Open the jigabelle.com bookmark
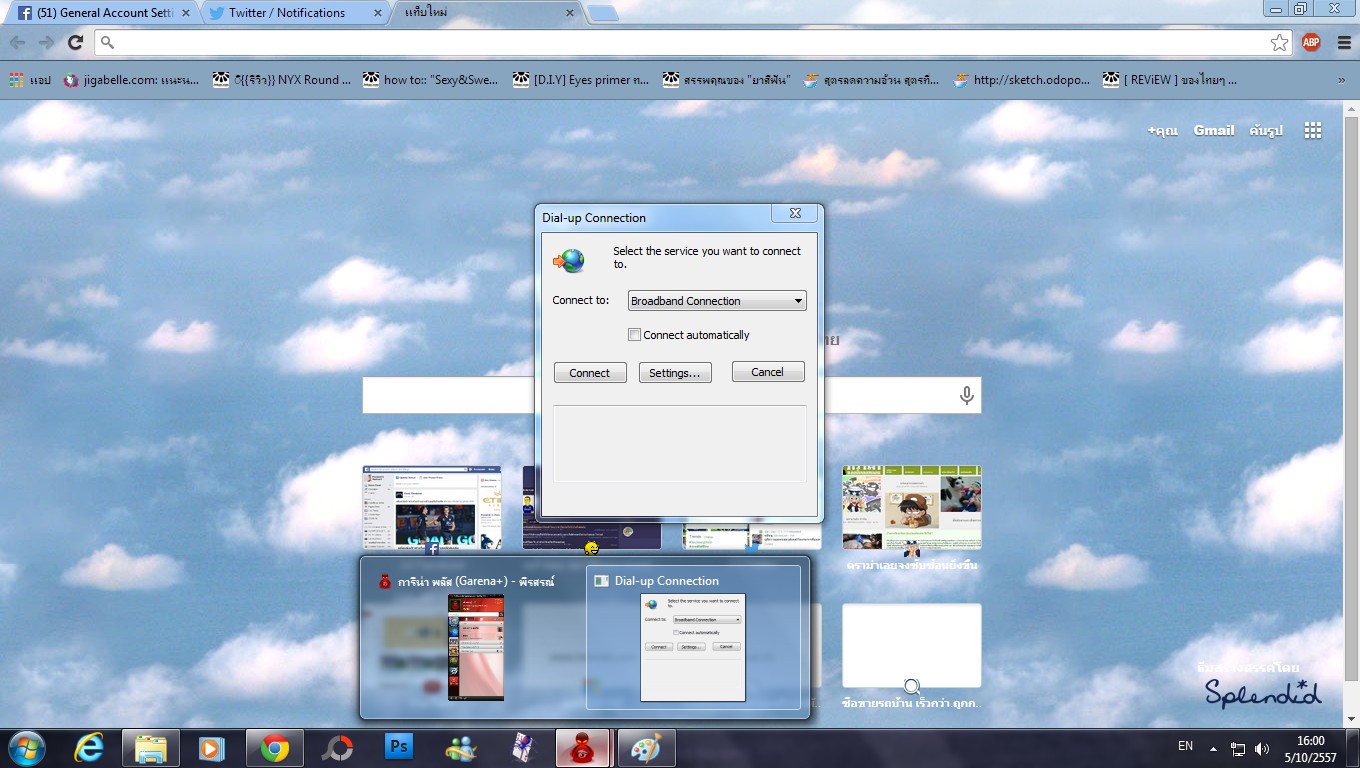Screen dimensions: 1360x768 (x=130, y=80)
